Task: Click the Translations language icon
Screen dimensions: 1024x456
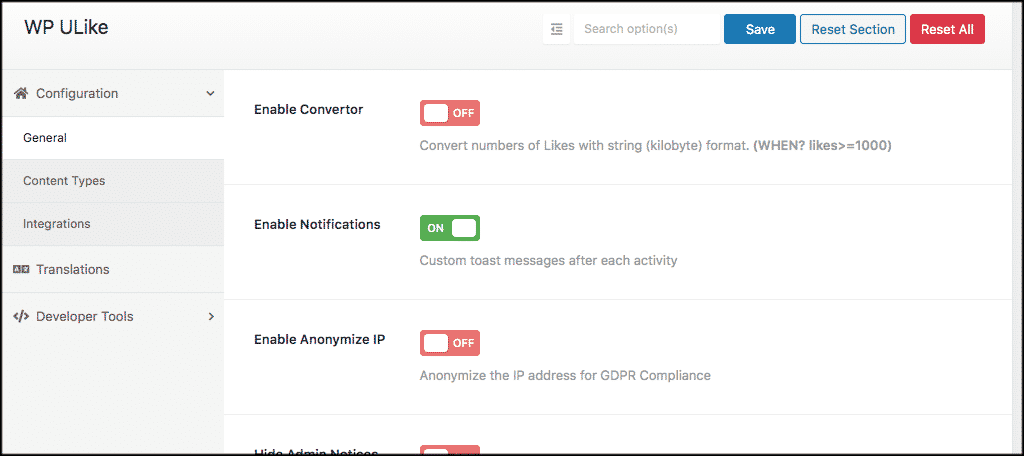Action: (21, 269)
